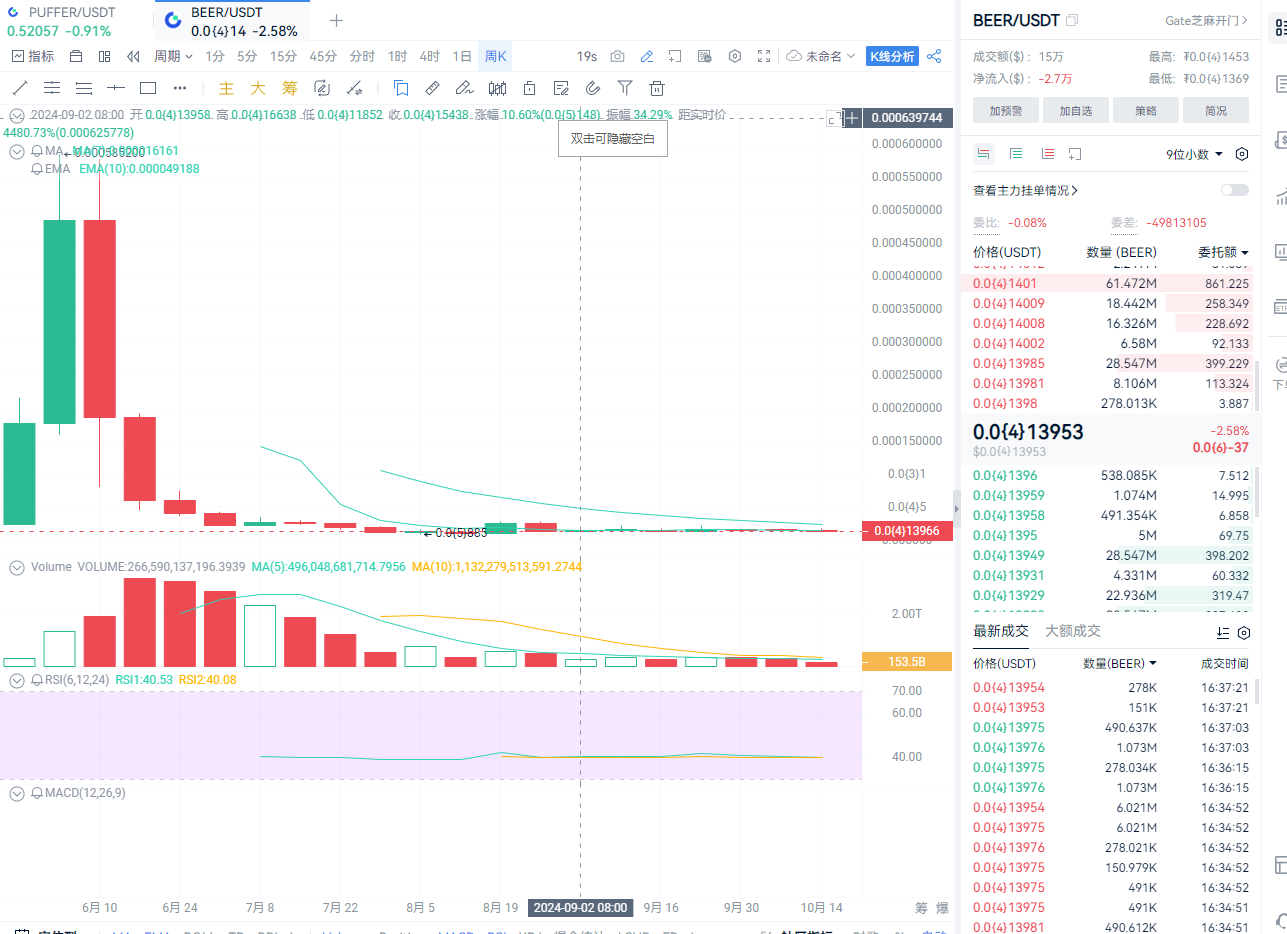Open latest trades settings hexagon icon
The width and height of the screenshot is (1287, 934).
(x=1244, y=633)
